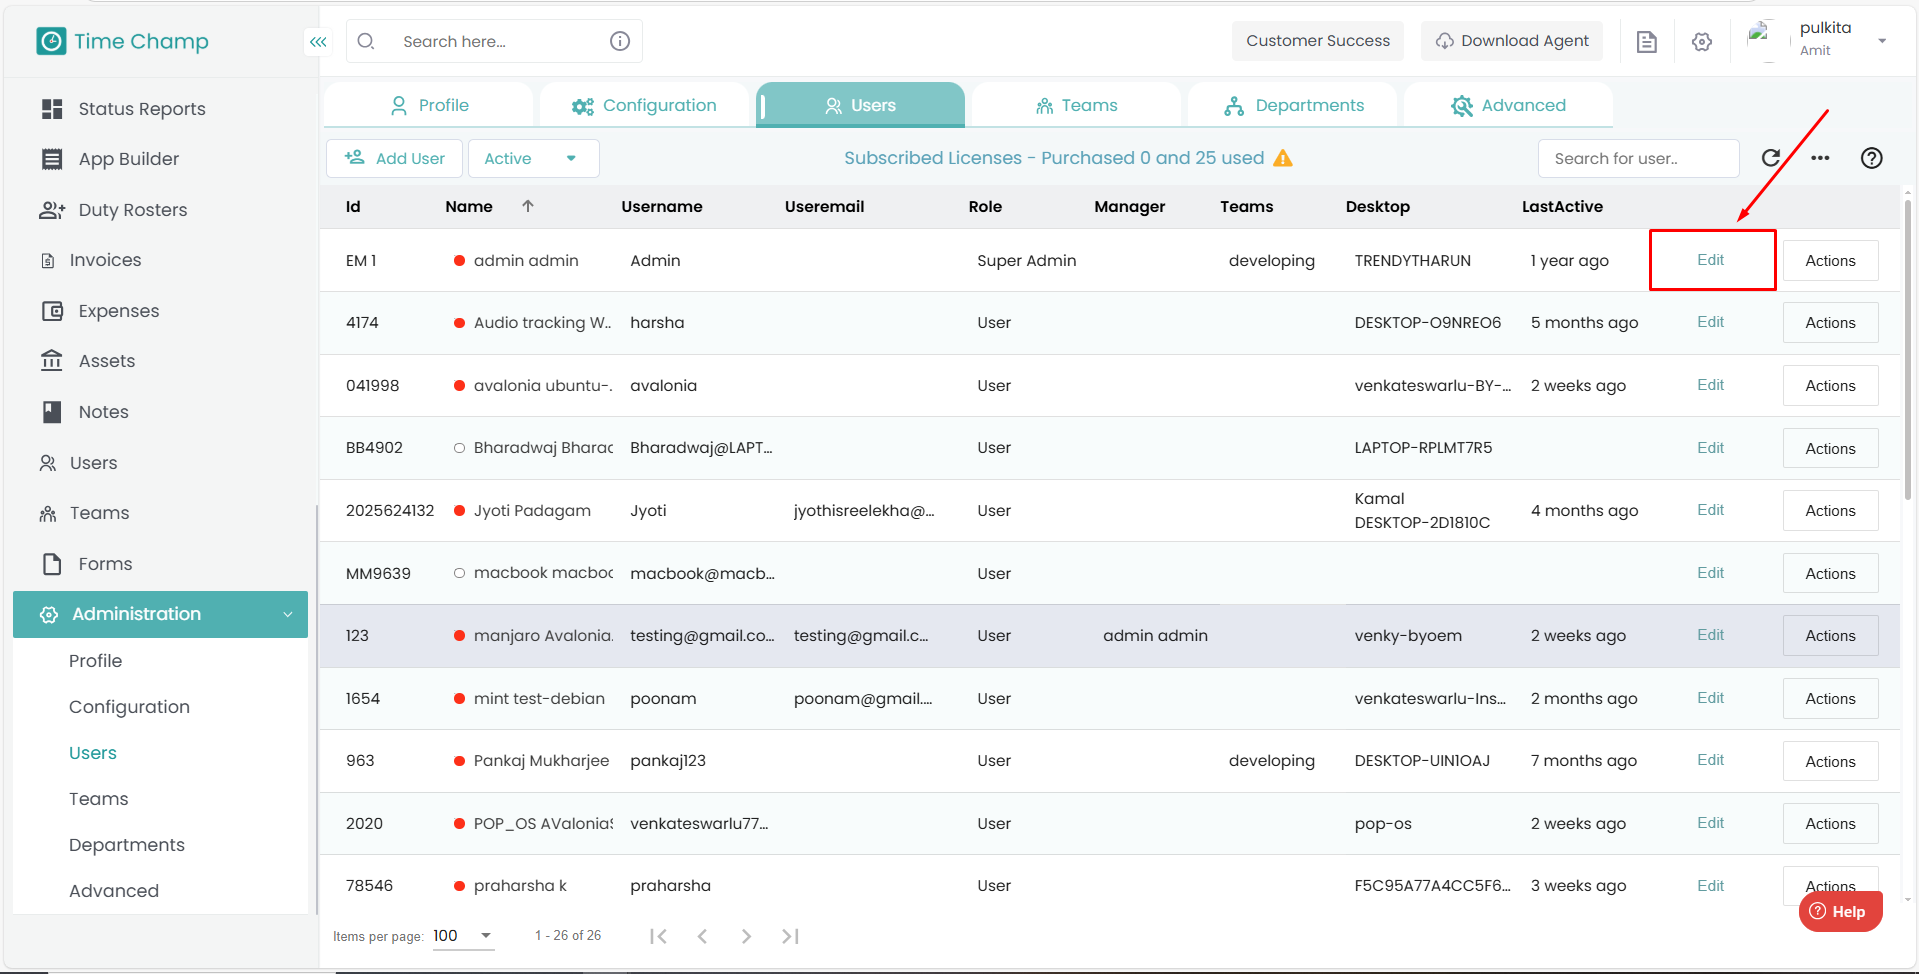This screenshot has height=974, width=1919.
Task: Click Edit for admin admin user
Action: pyautogui.click(x=1710, y=260)
